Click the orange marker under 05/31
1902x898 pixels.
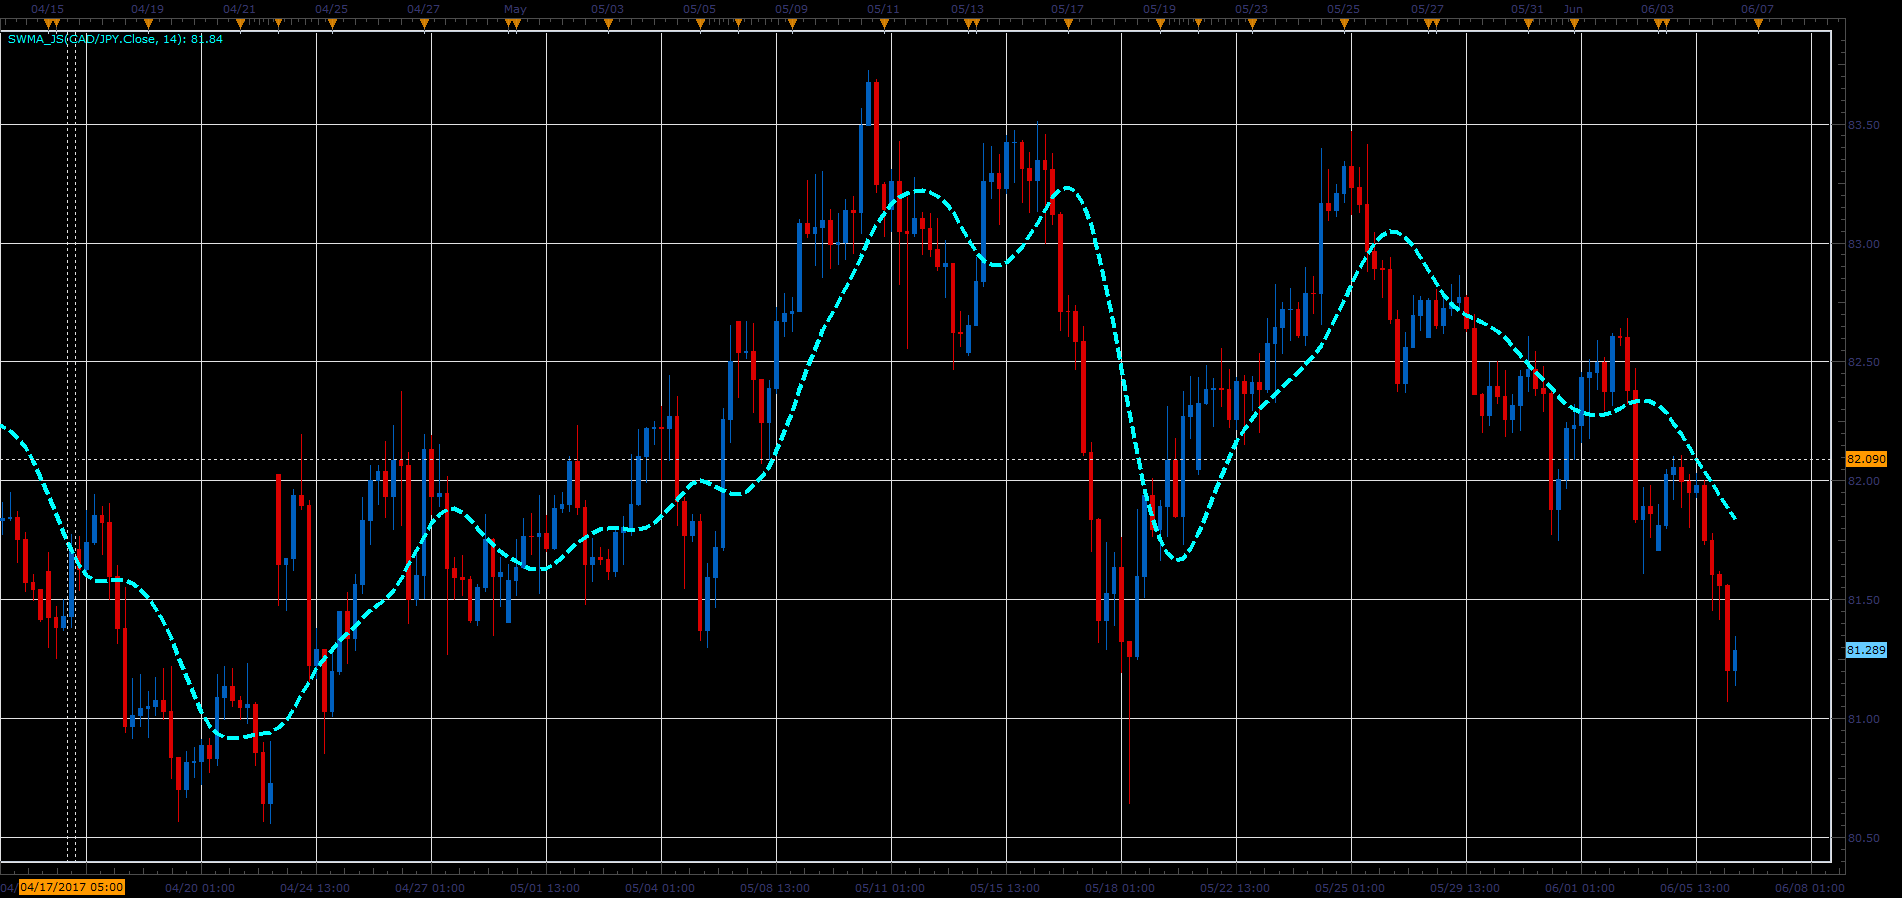(1528, 24)
